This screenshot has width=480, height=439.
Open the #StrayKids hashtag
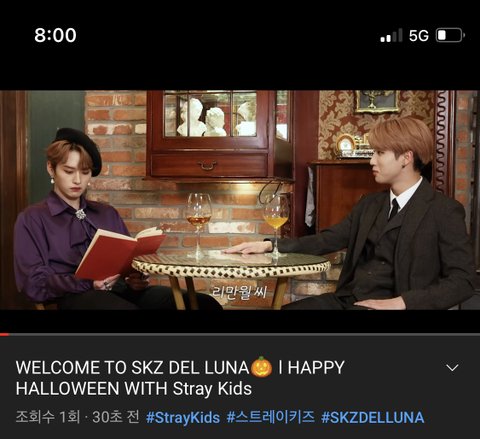tap(183, 417)
